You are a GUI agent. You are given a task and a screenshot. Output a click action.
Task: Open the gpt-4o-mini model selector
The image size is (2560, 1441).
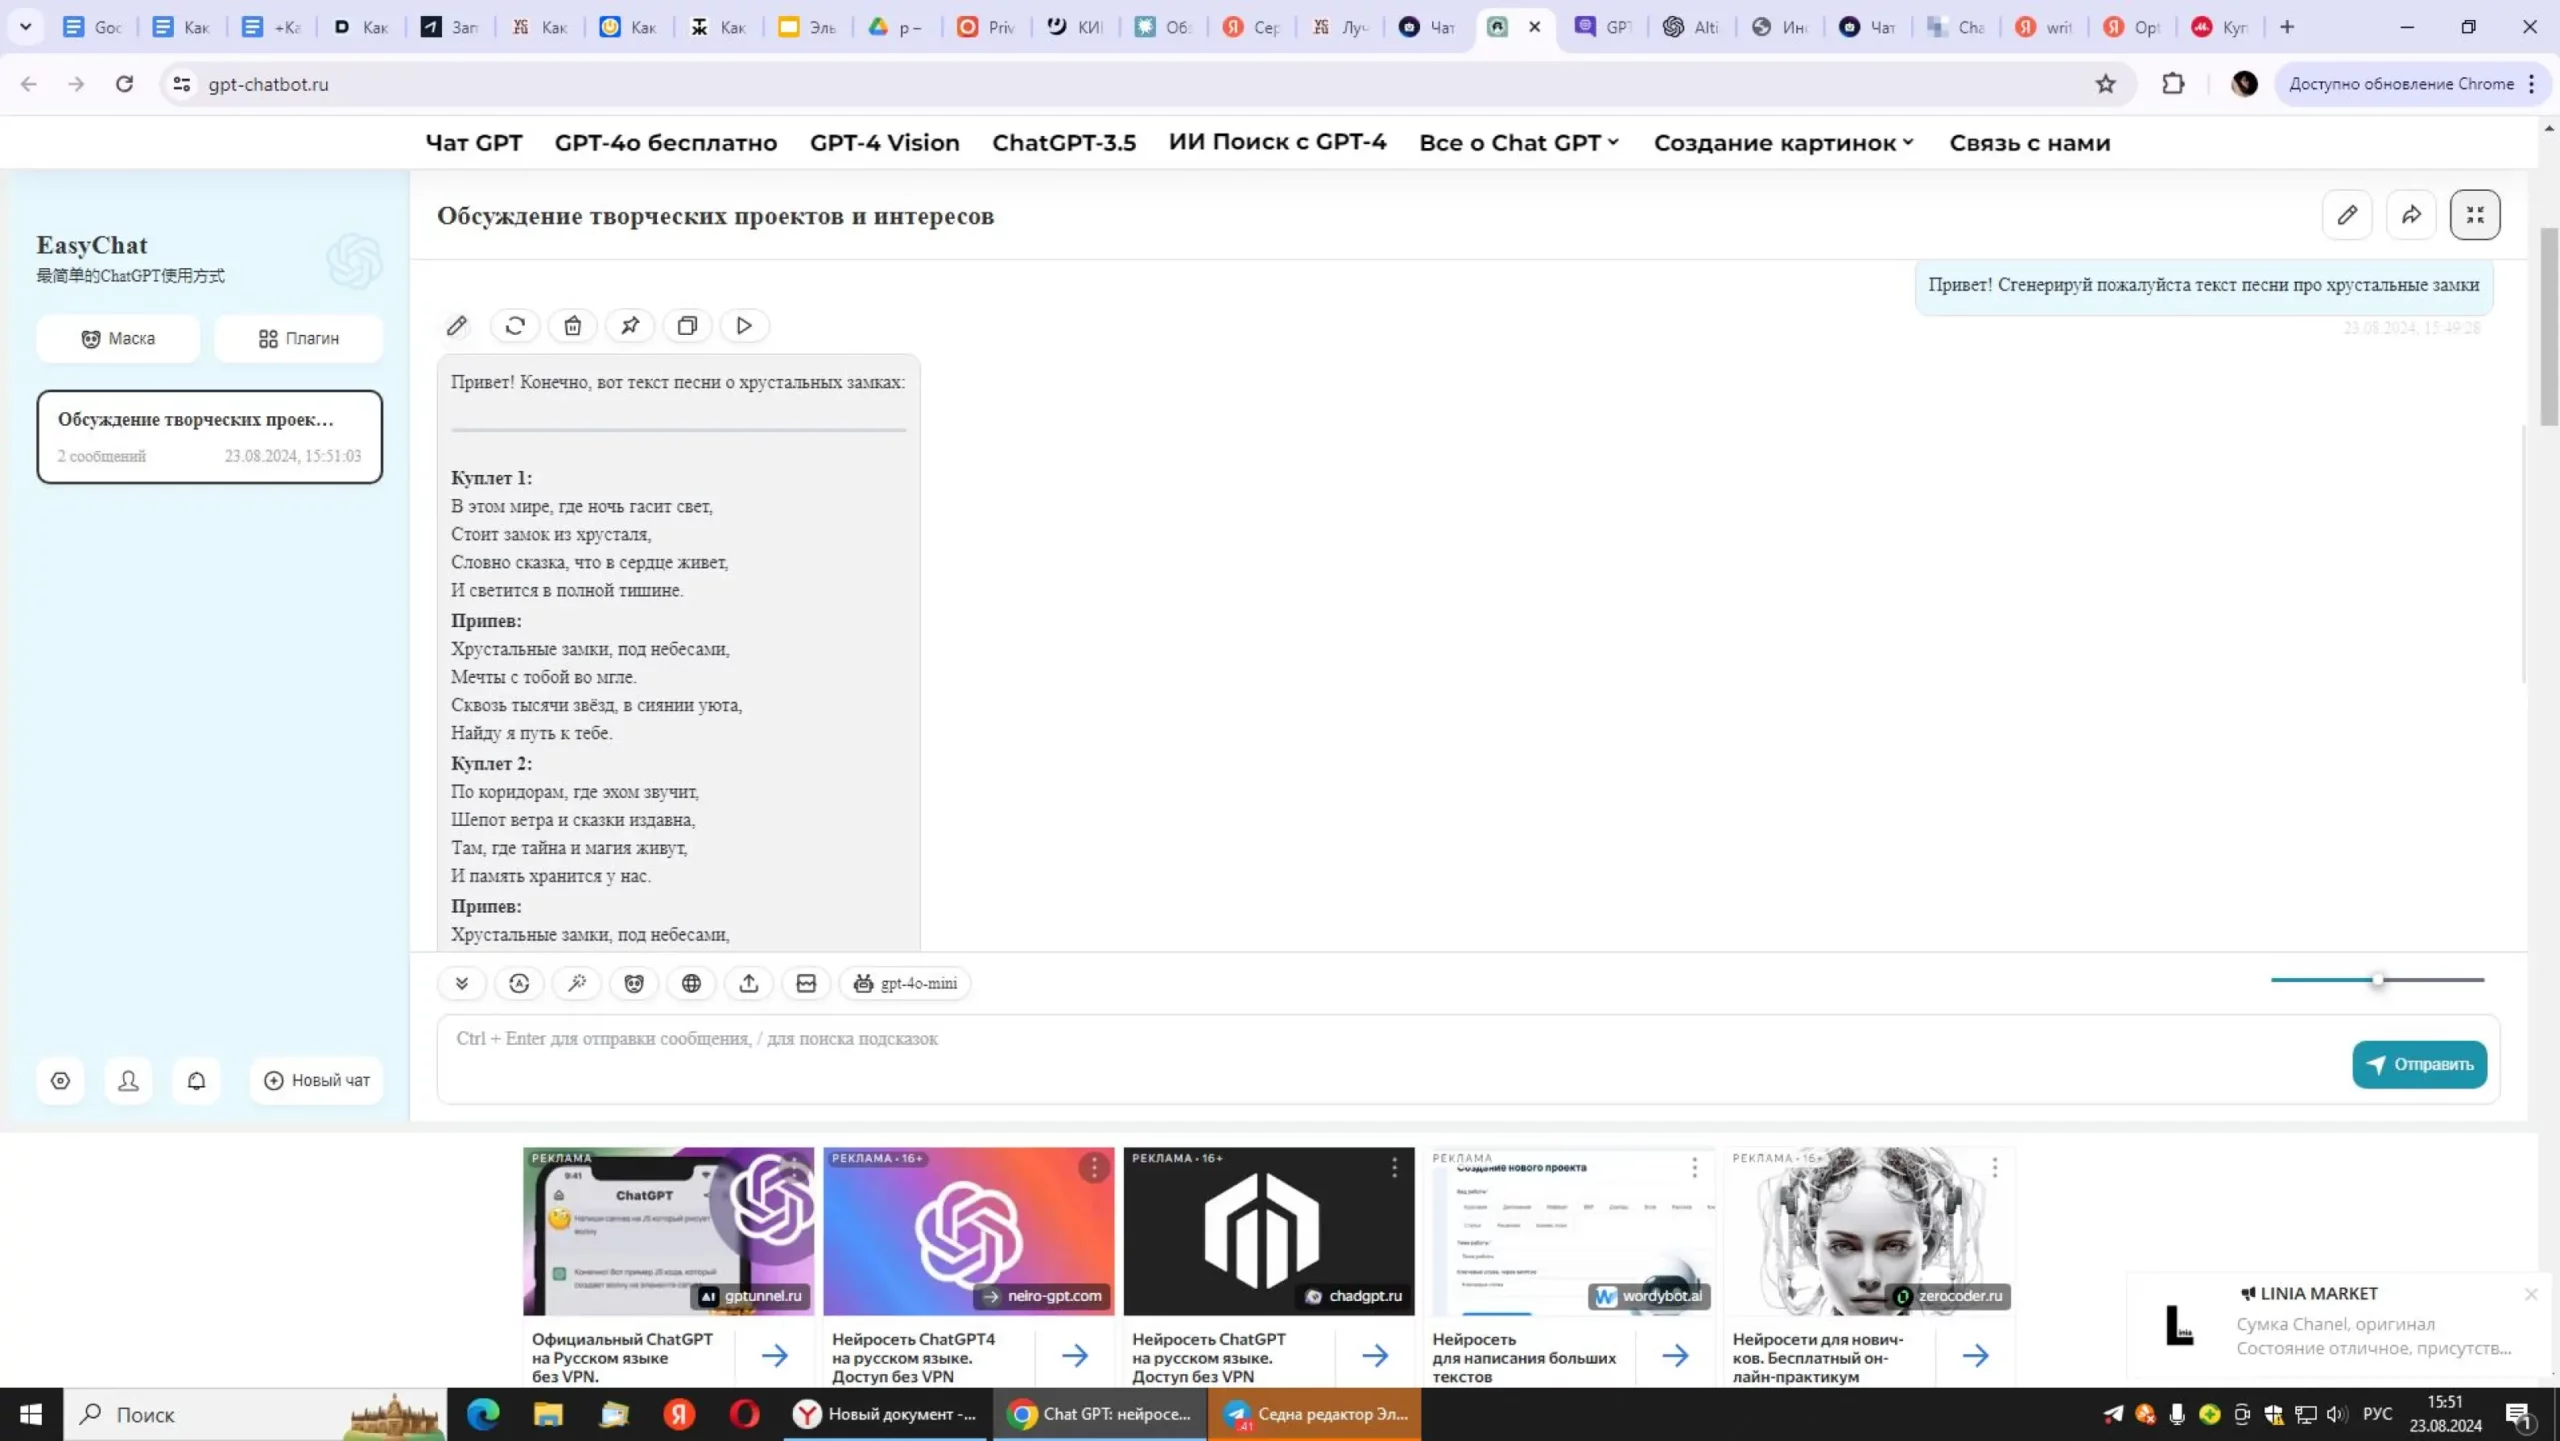click(x=906, y=983)
